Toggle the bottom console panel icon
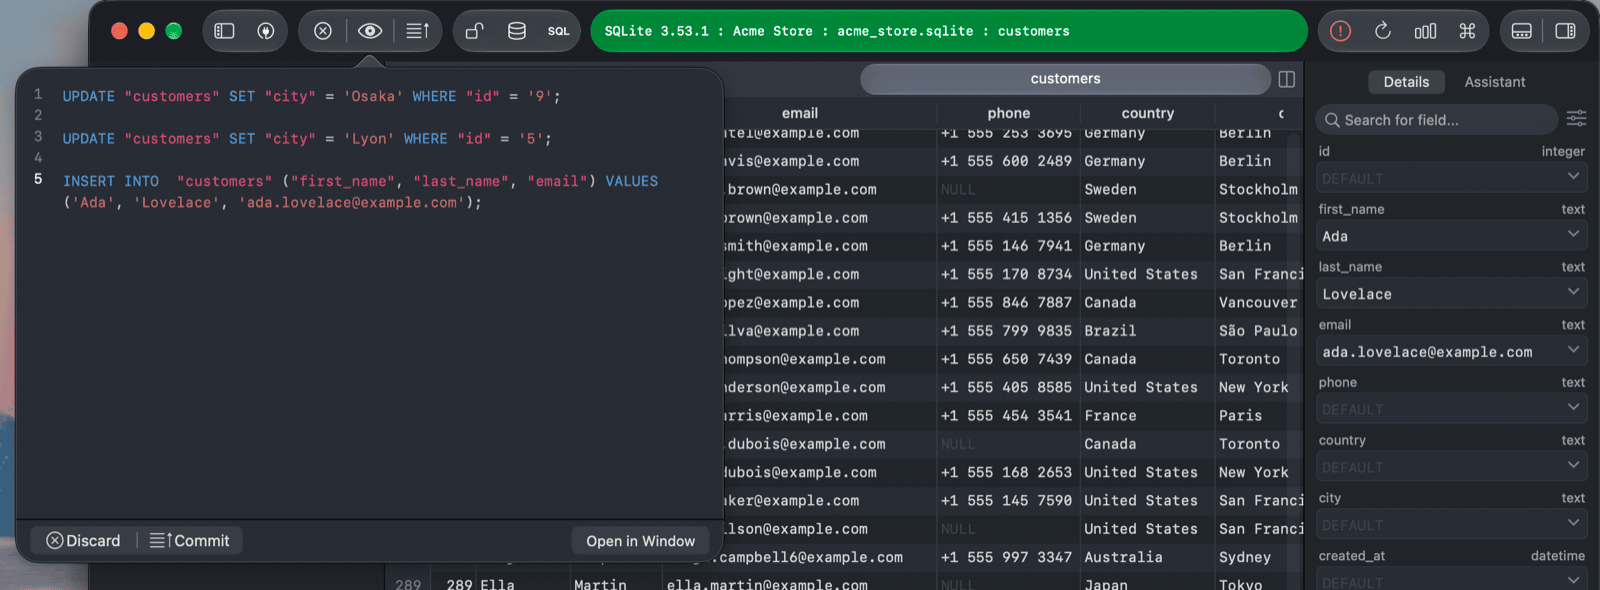This screenshot has height=590, width=1600. (1522, 31)
